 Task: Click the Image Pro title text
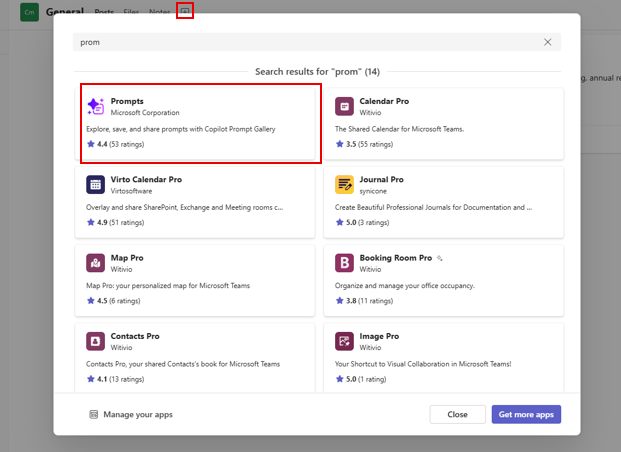379,336
